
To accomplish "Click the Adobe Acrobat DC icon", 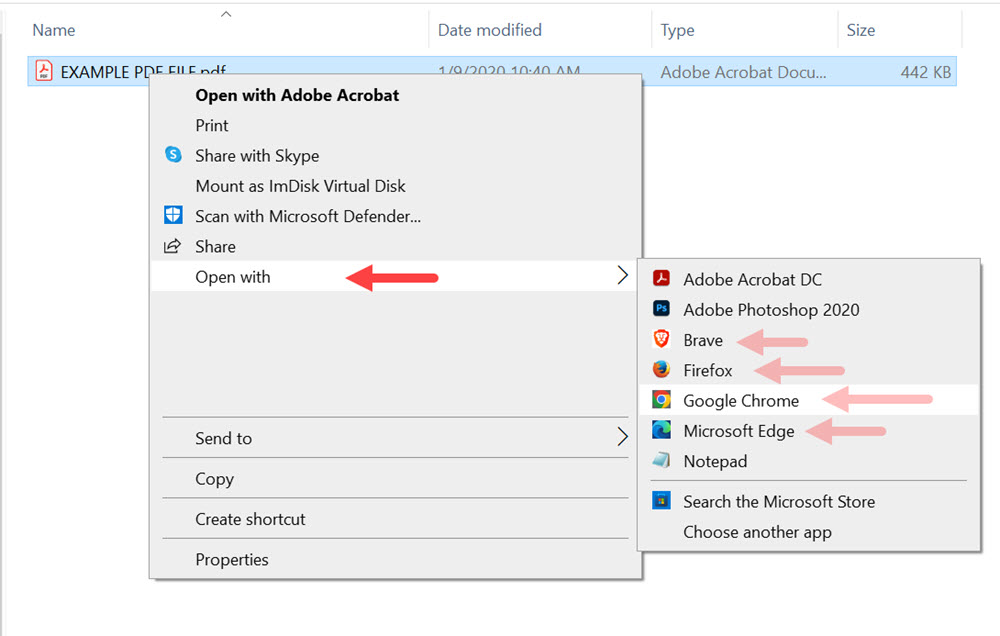I will [x=661, y=278].
